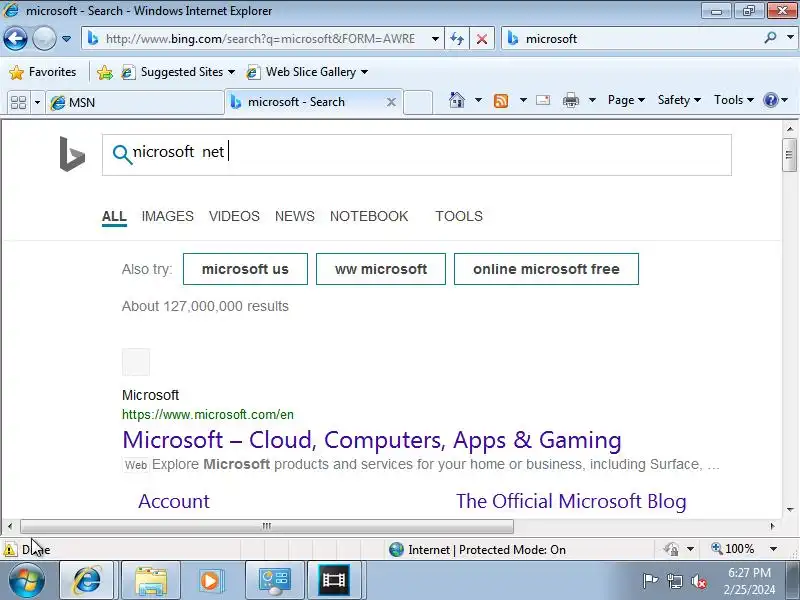
Task: Open Suggested Sites dropdown
Action: 179,72
